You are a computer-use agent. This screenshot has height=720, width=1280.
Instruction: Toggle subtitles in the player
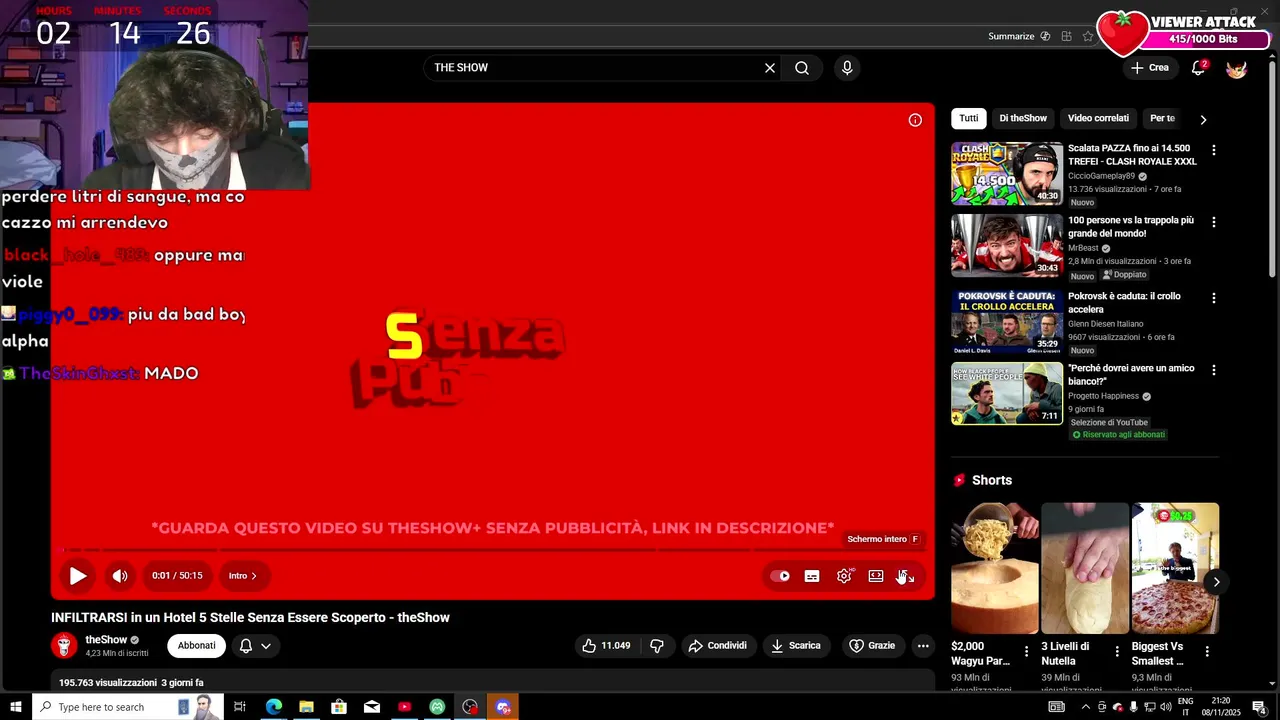[x=812, y=576]
